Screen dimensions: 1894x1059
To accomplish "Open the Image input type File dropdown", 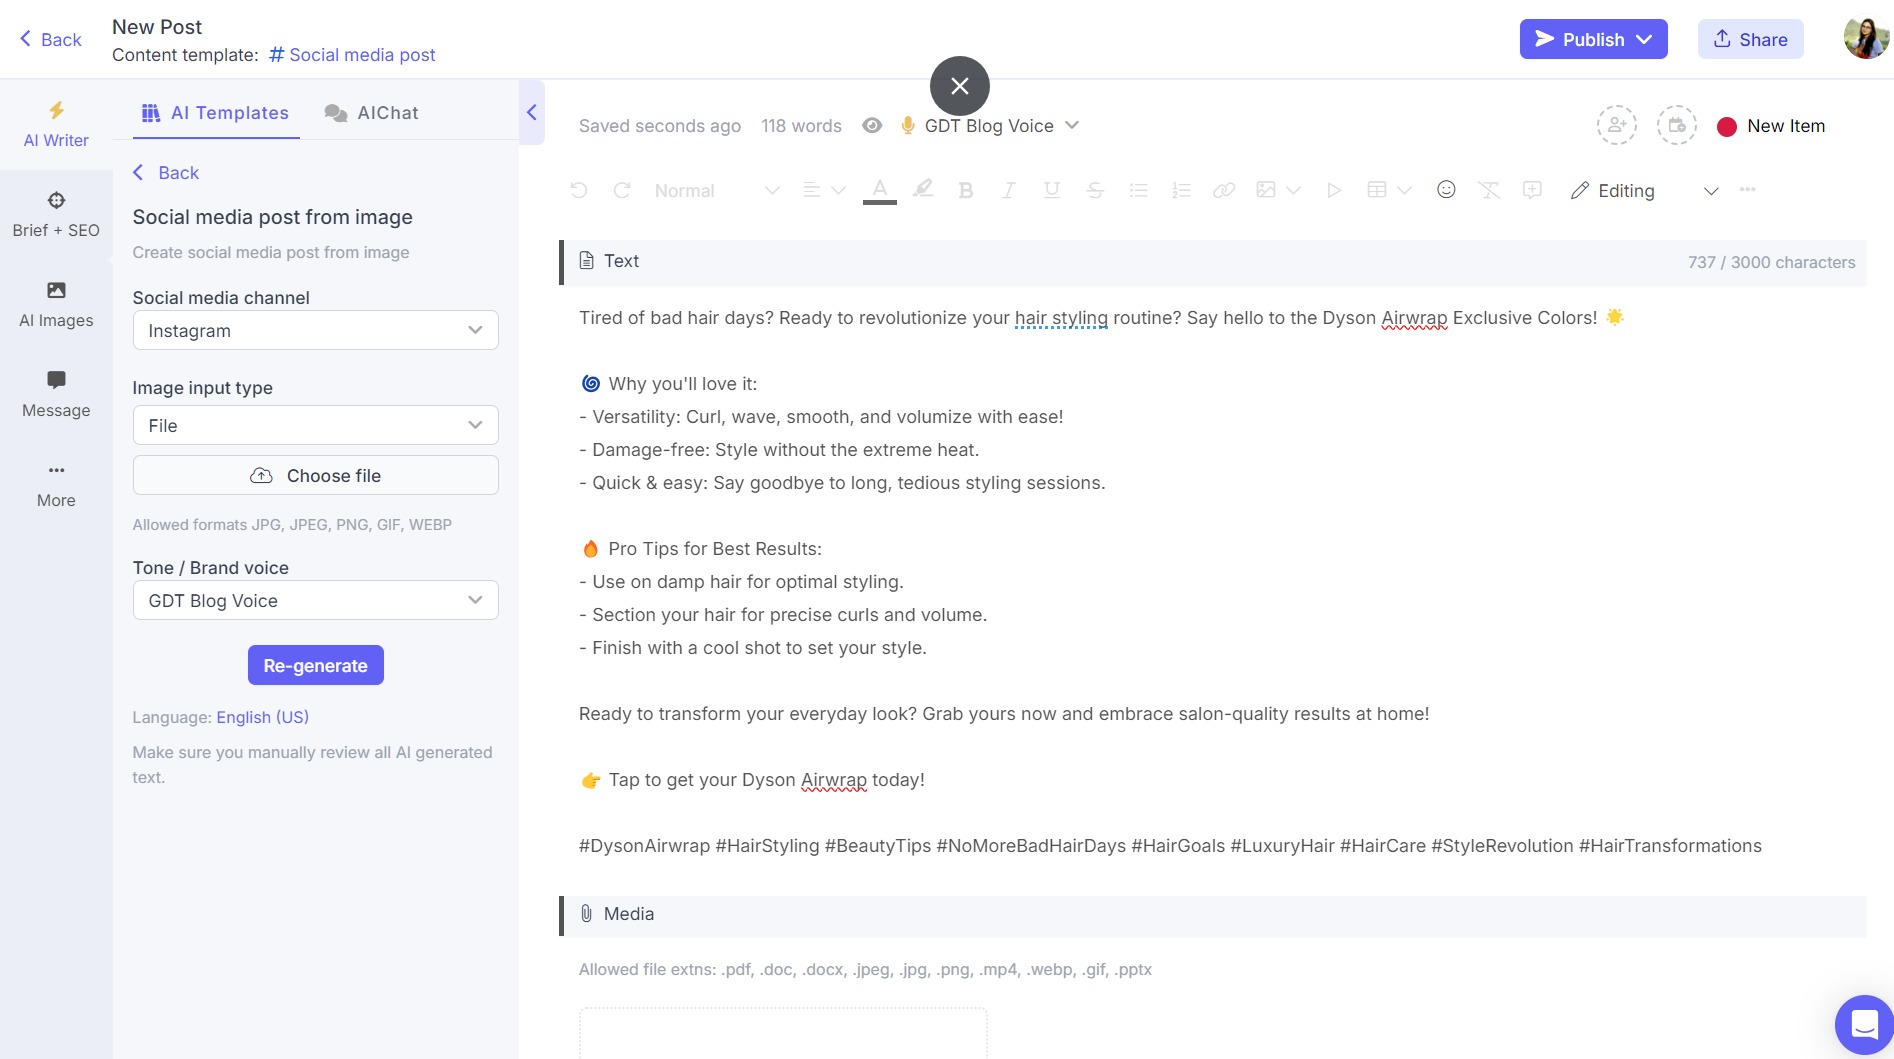I will coord(316,425).
